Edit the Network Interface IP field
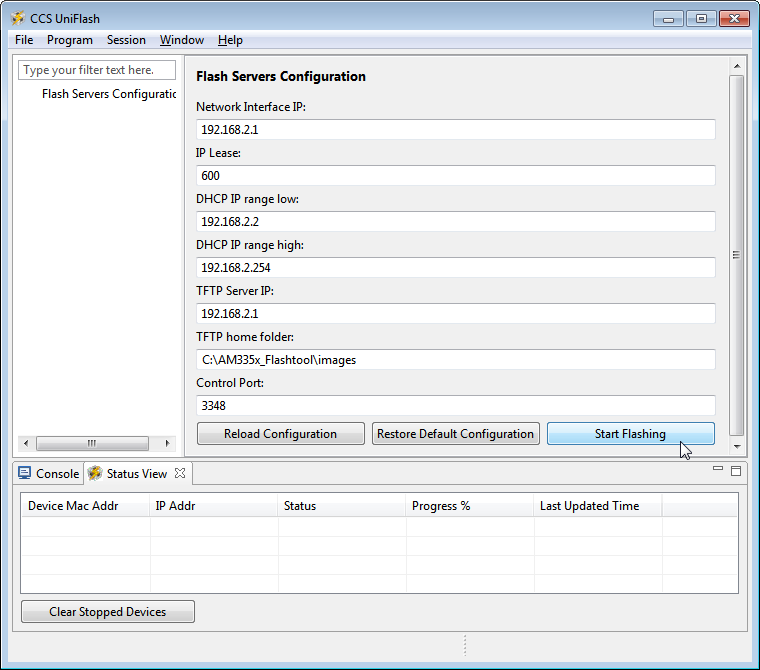The width and height of the screenshot is (760, 670). pyautogui.click(x=456, y=130)
